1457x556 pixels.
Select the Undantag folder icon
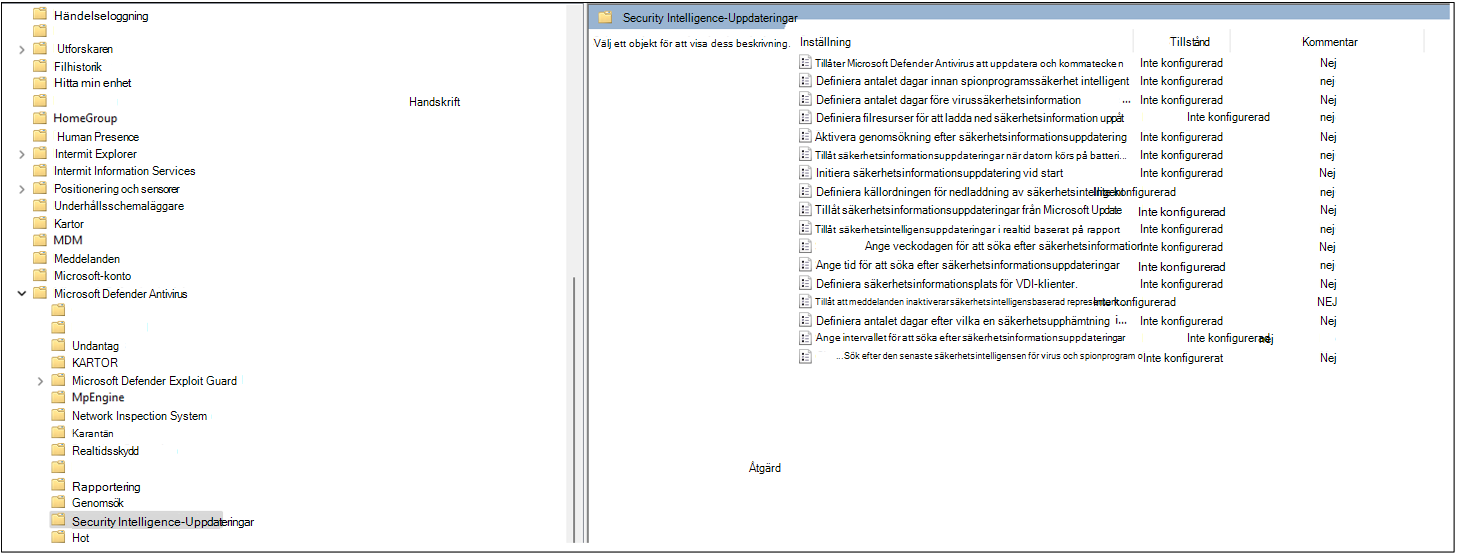click(x=58, y=345)
